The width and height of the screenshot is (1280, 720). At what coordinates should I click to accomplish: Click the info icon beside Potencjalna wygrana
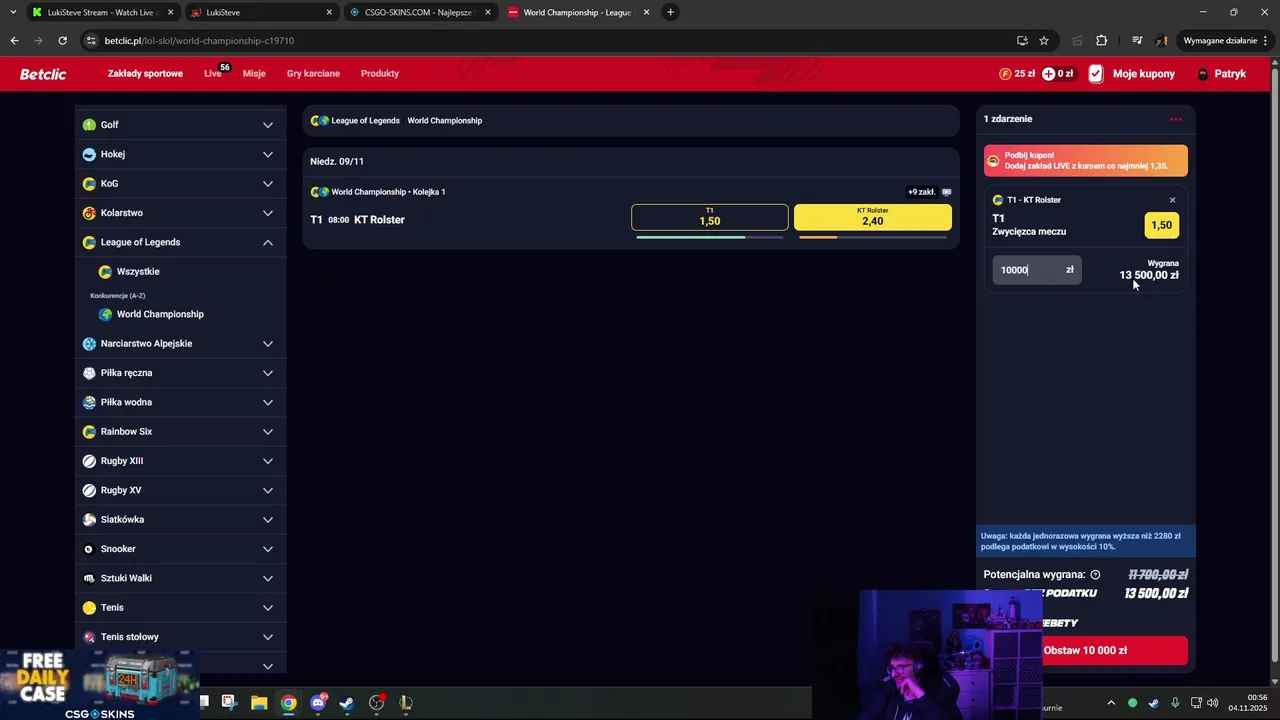(x=1095, y=575)
